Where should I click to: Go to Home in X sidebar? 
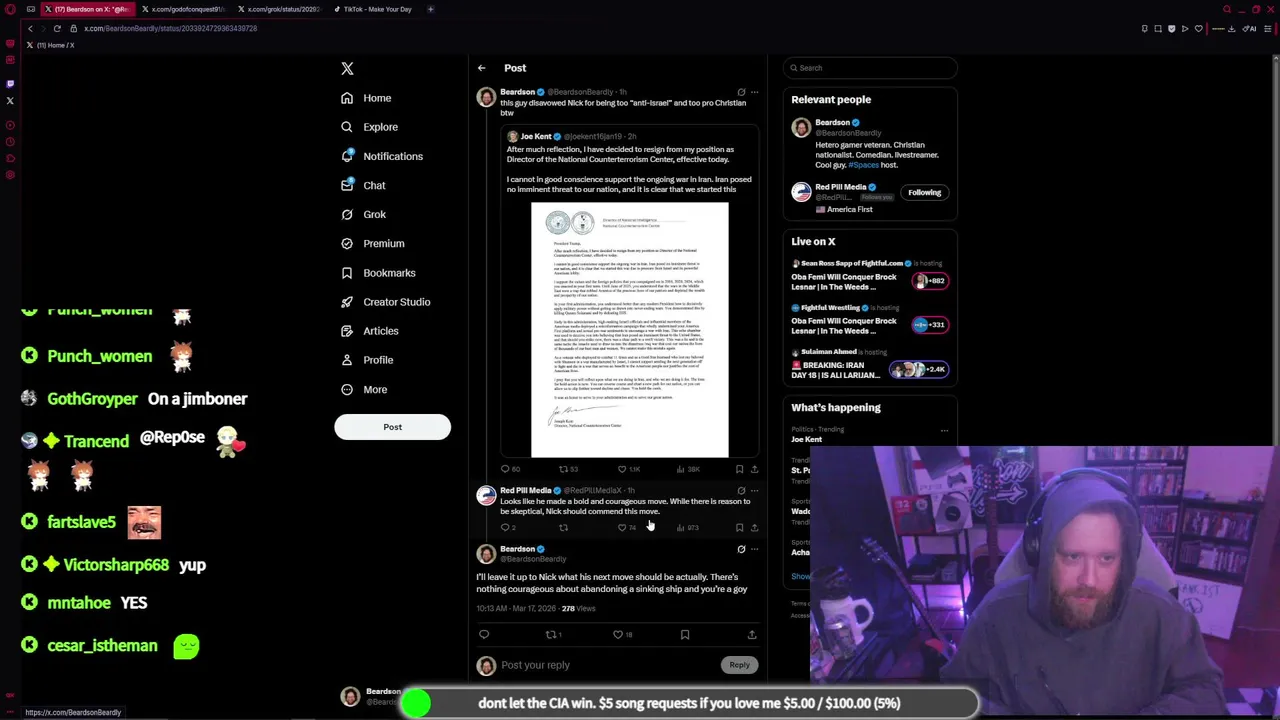tap(366, 98)
